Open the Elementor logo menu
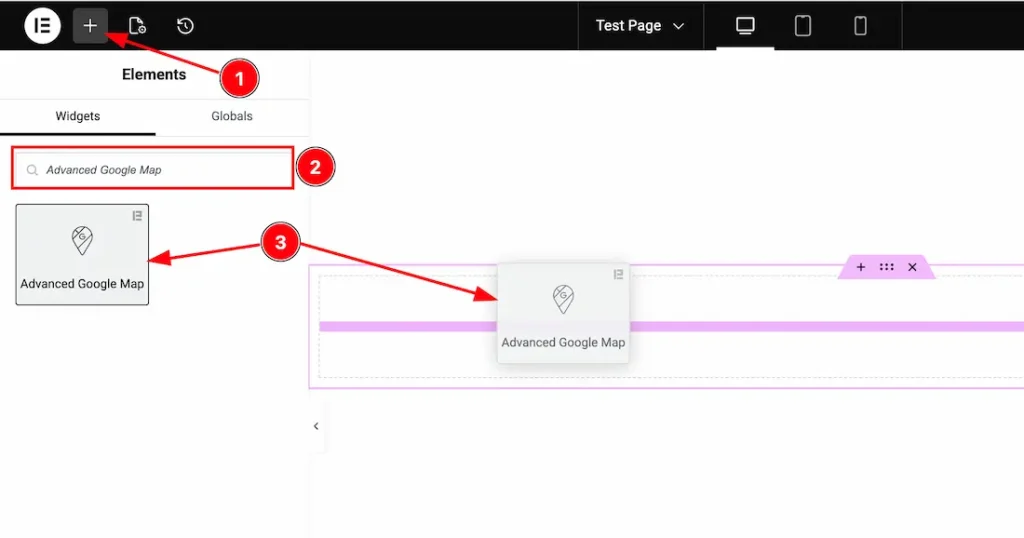The width and height of the screenshot is (1024, 538). point(42,26)
